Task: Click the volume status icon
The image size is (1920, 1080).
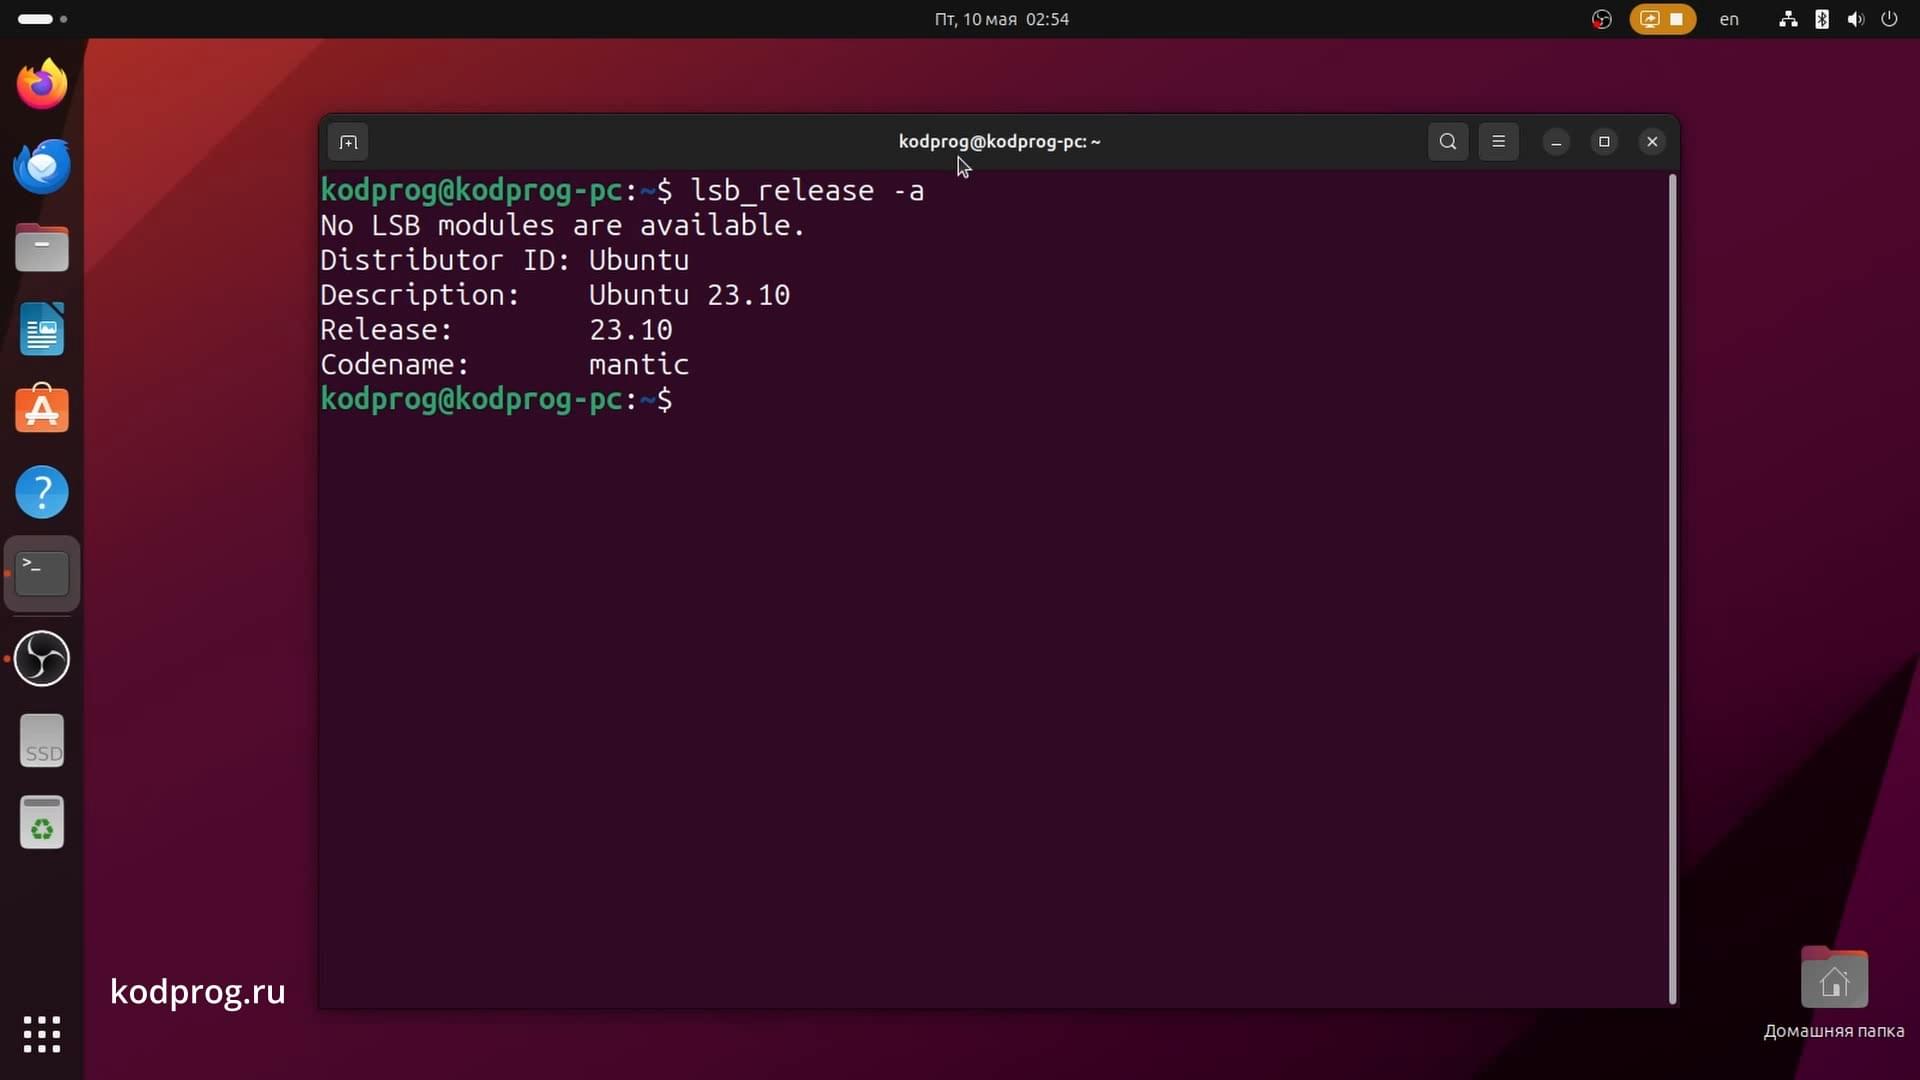Action: pyautogui.click(x=1856, y=19)
